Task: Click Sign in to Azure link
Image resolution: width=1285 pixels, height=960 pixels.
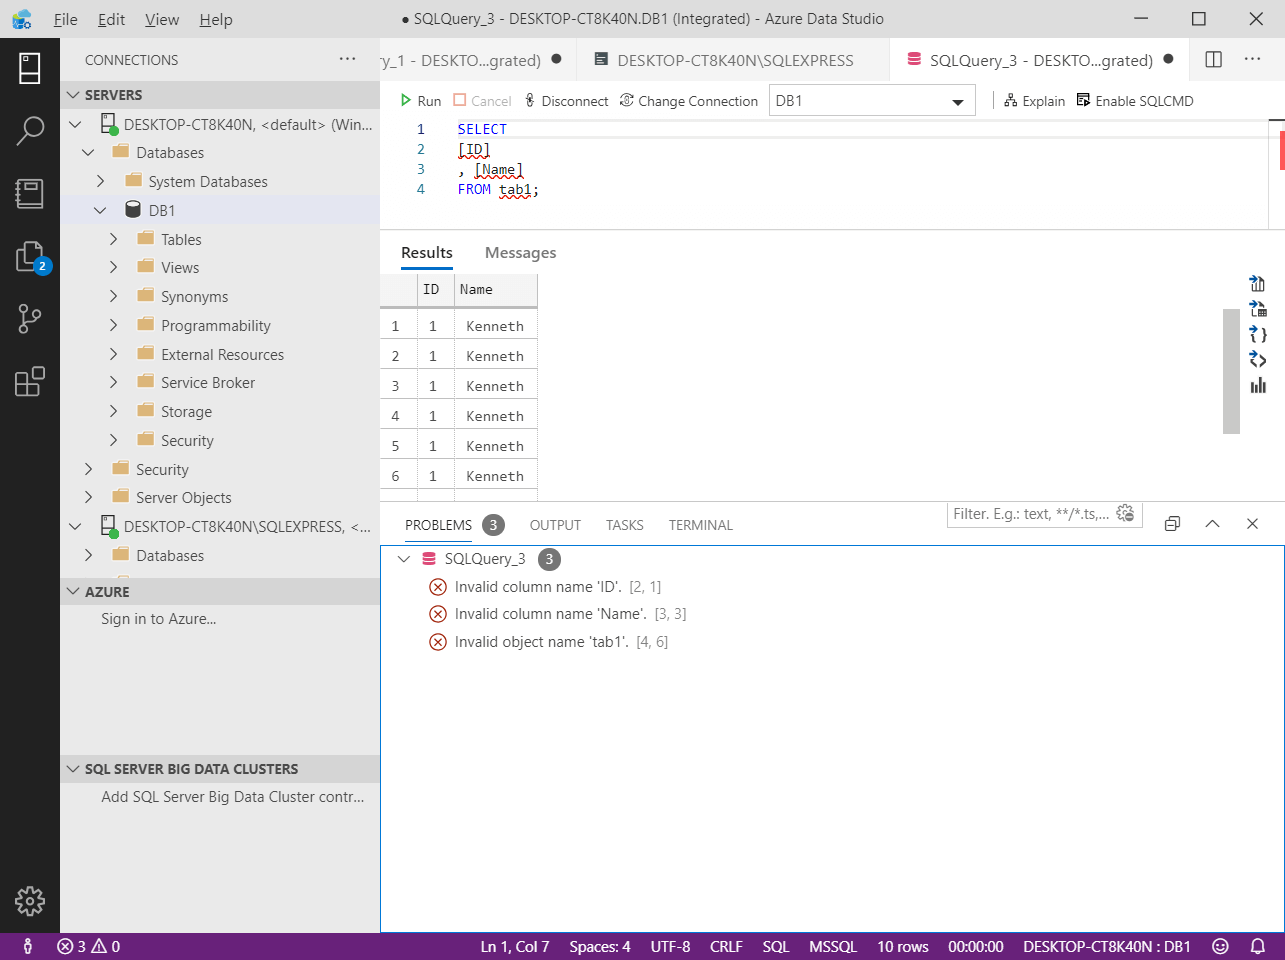Action: point(159,619)
